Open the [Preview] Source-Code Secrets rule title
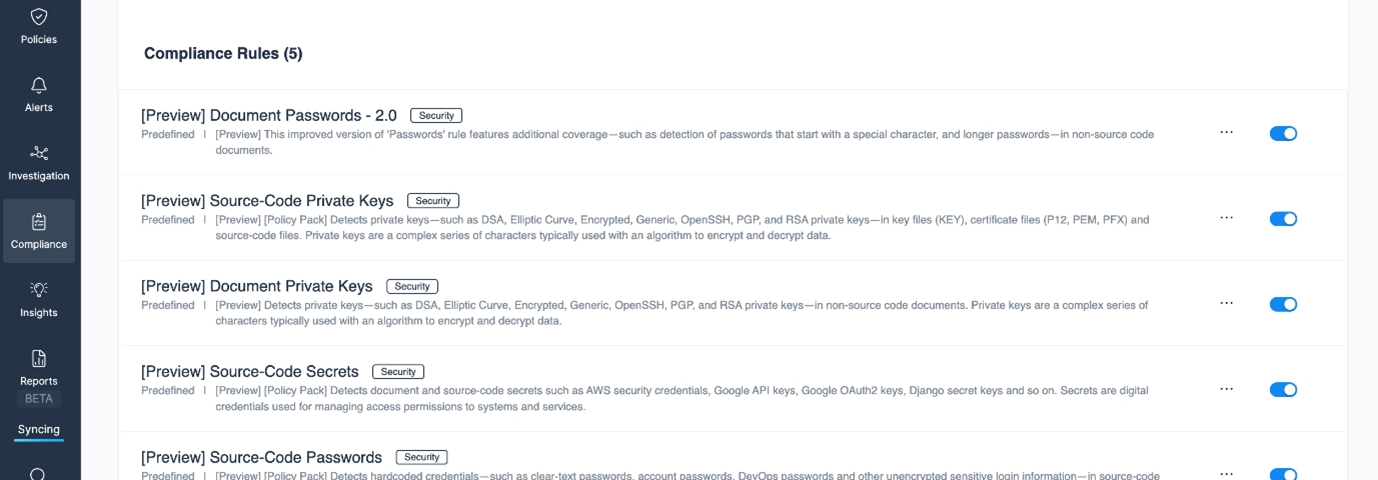 250,372
